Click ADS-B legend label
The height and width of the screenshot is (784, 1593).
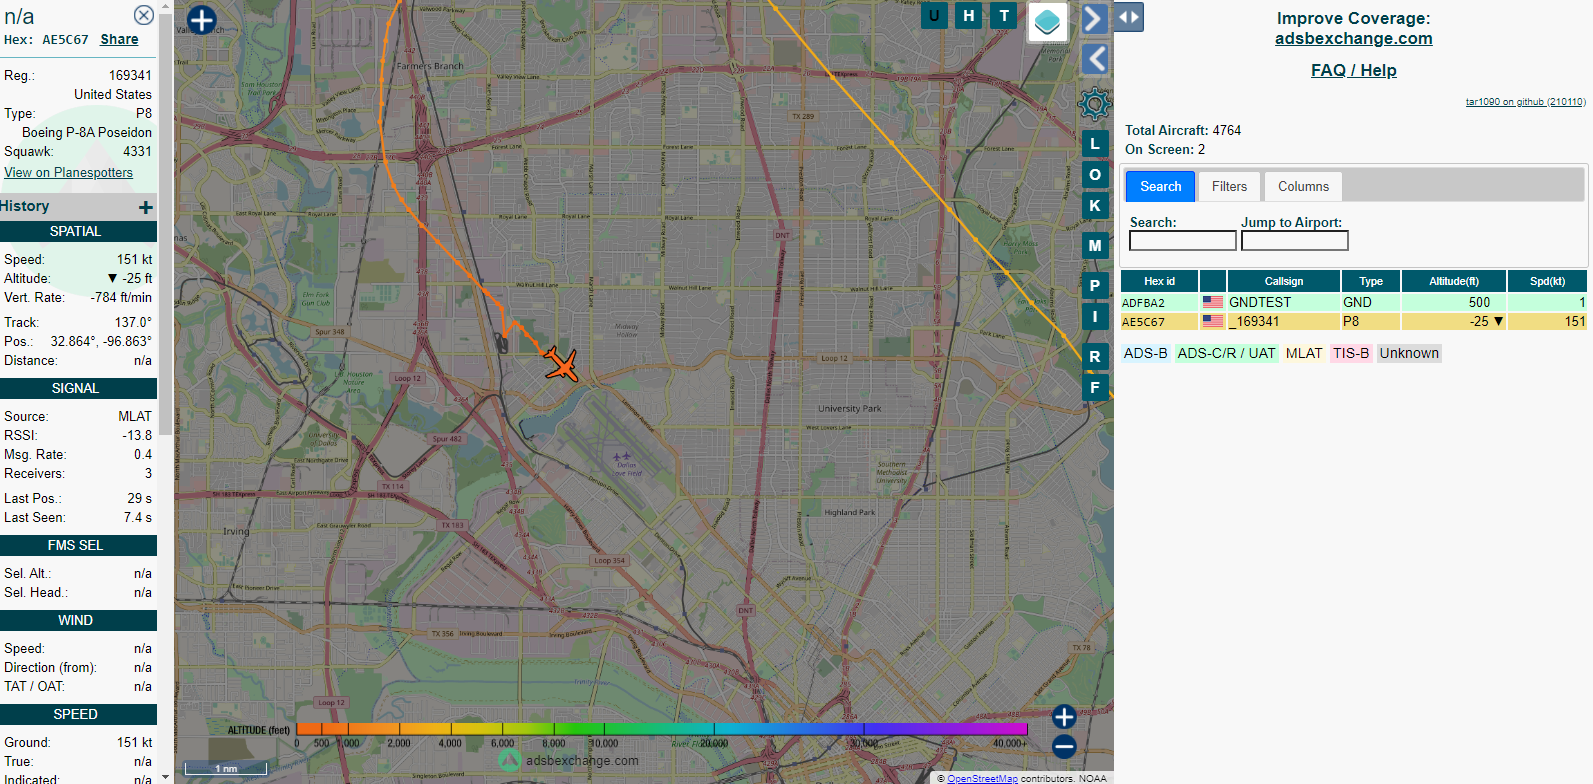coord(1145,353)
